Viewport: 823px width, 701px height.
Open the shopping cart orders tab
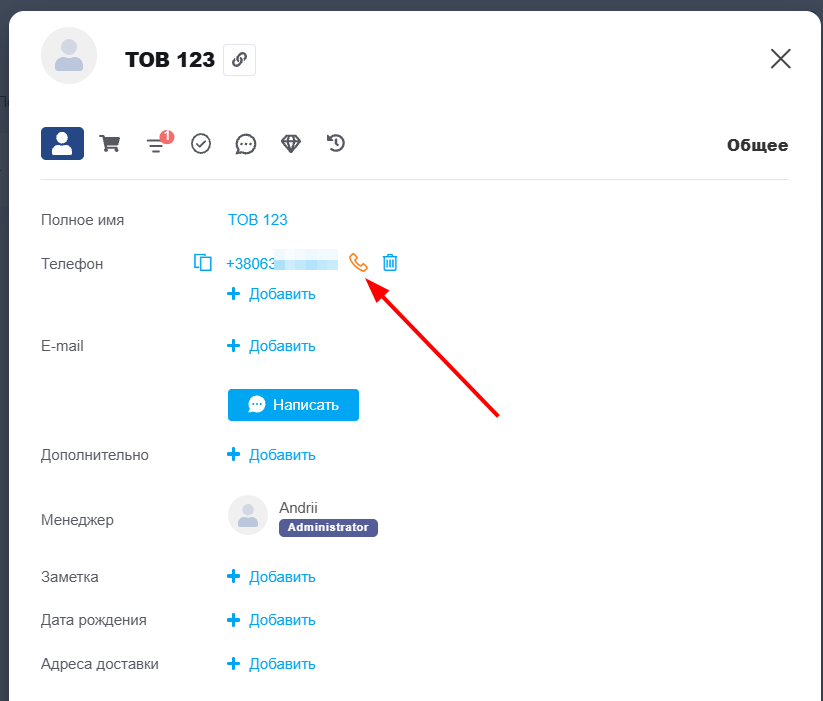pyautogui.click(x=110, y=144)
